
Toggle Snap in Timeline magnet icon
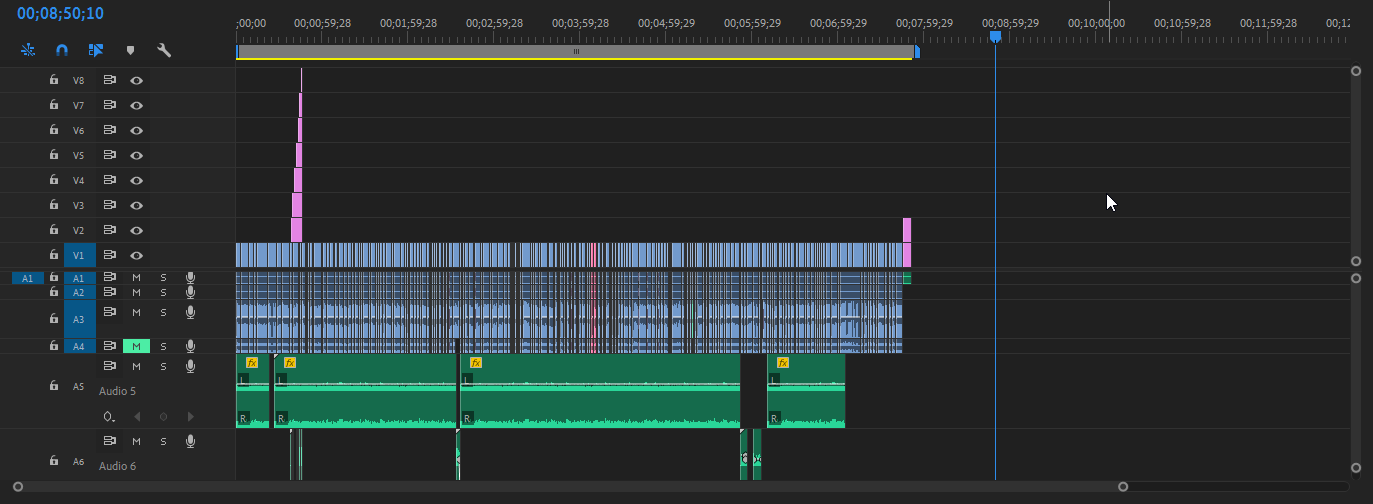pos(62,49)
